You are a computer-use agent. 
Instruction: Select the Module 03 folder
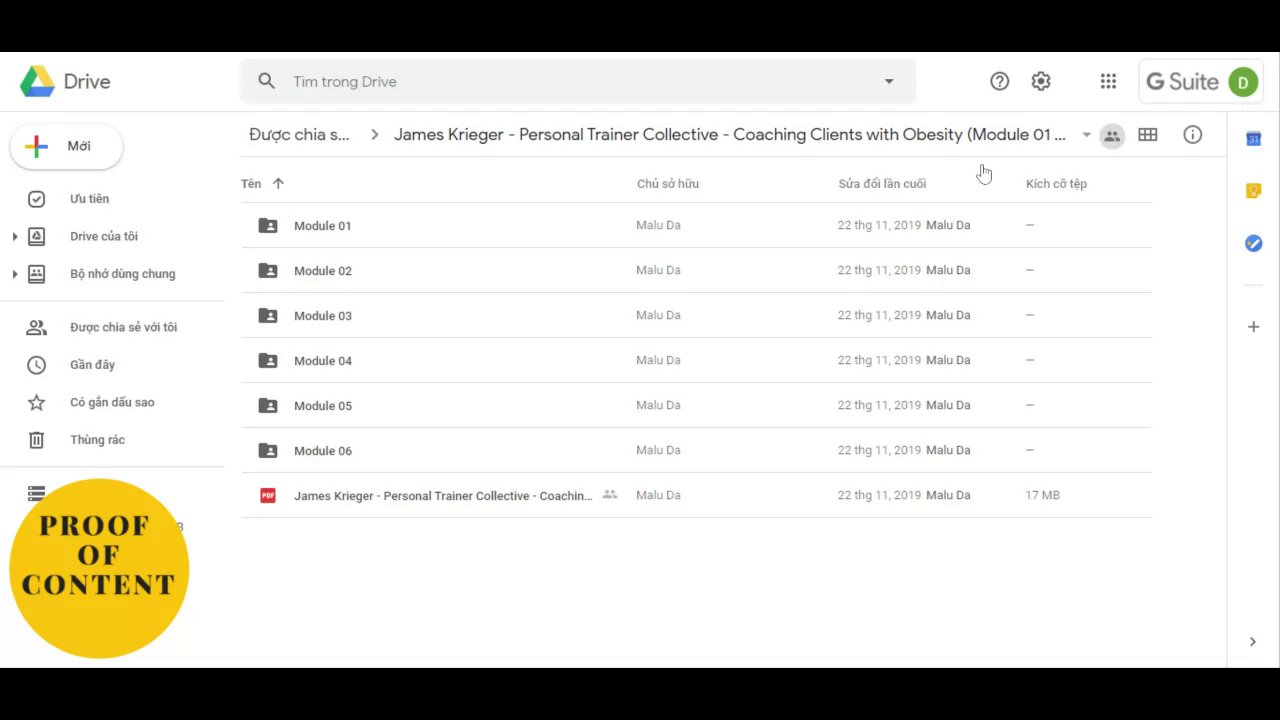[x=696, y=315]
